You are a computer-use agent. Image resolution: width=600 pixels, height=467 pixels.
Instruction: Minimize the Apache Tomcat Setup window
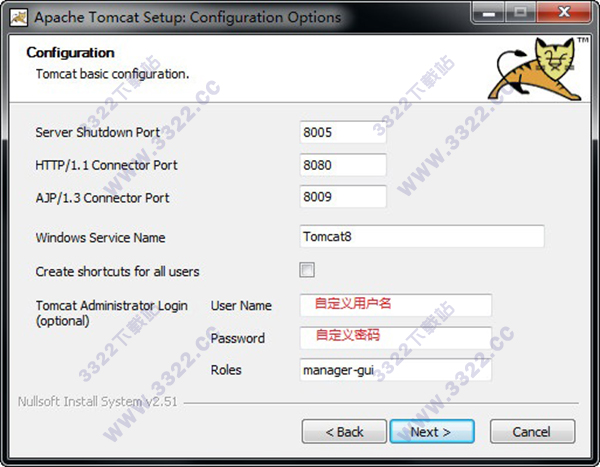(x=488, y=12)
